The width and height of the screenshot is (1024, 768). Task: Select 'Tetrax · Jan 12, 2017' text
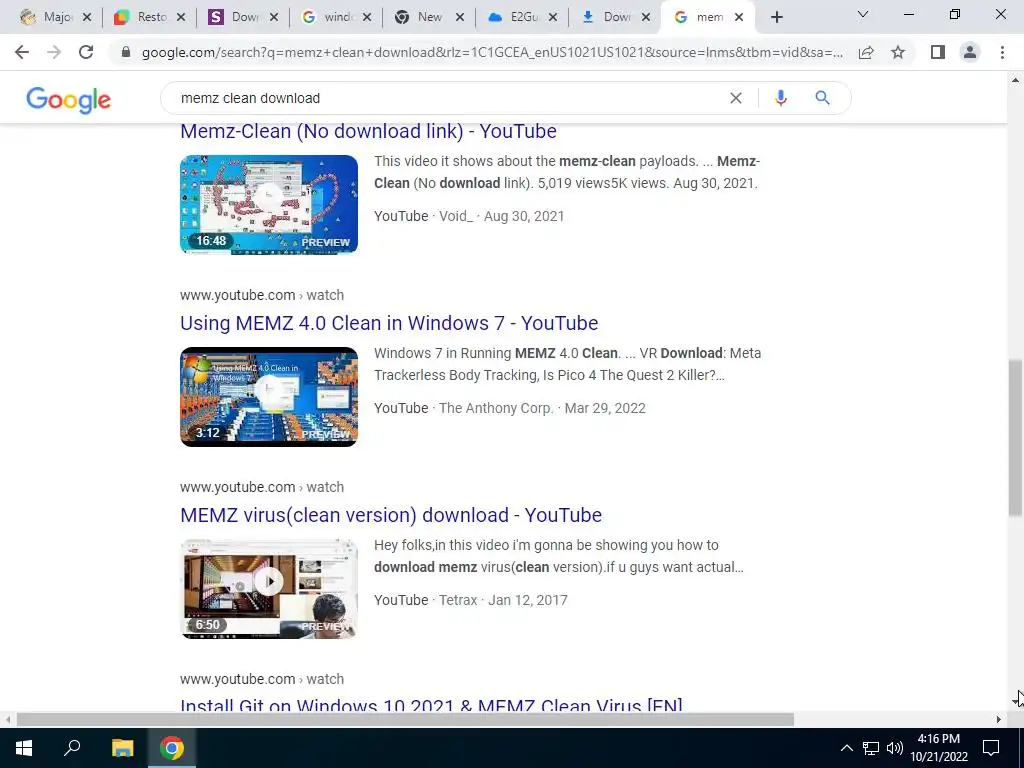(503, 600)
